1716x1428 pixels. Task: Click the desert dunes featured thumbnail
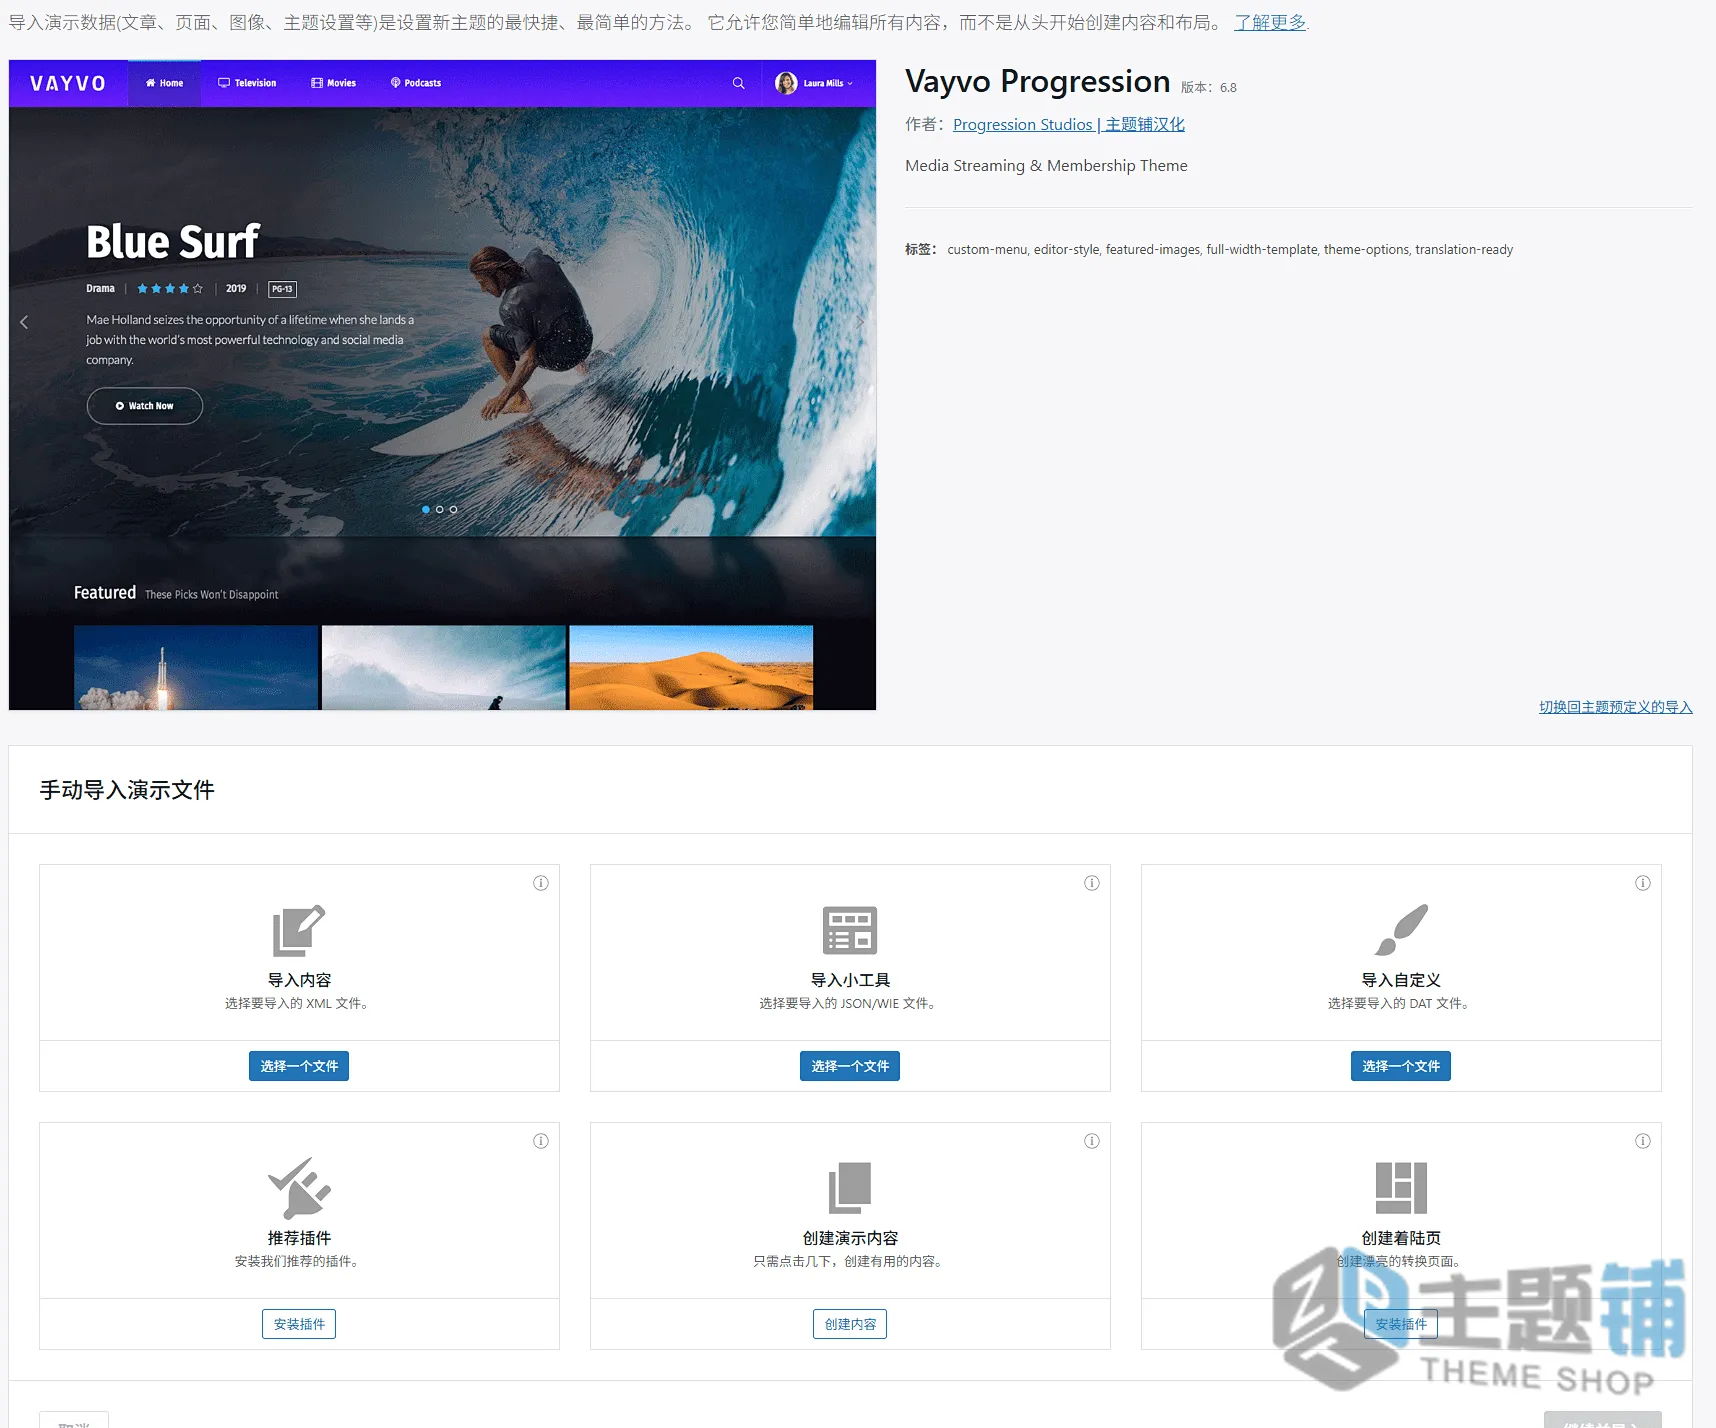[x=691, y=668]
